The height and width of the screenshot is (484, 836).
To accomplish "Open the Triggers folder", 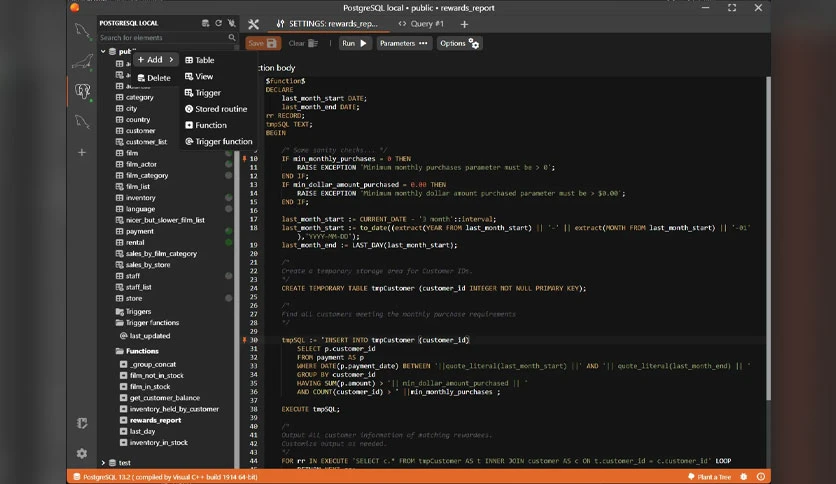I will coord(133,311).
